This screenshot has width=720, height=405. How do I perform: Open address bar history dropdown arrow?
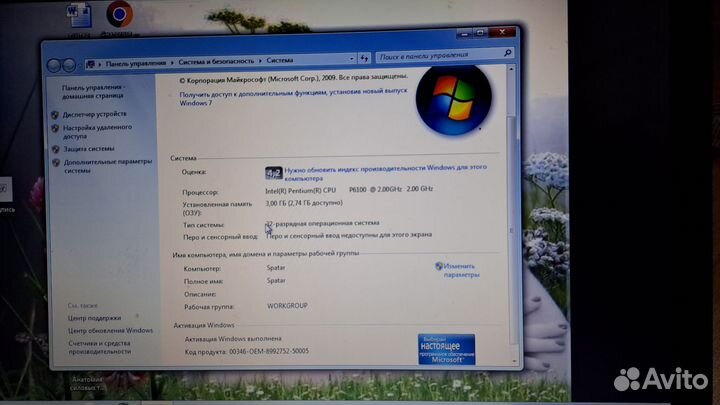351,59
